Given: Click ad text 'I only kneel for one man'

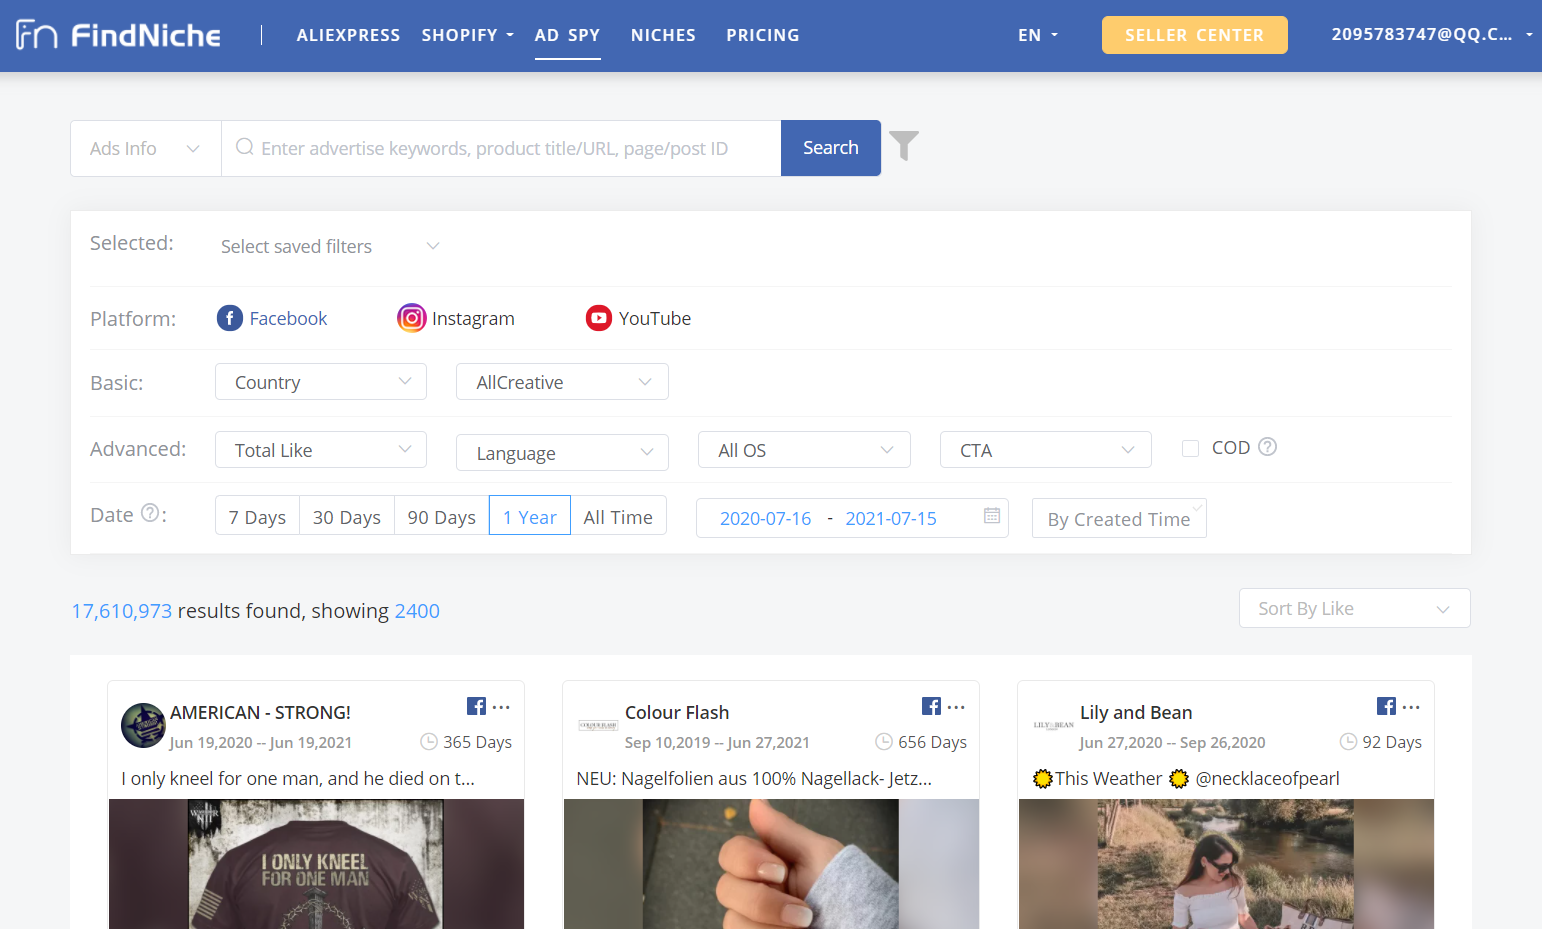Looking at the screenshot, I should [298, 778].
